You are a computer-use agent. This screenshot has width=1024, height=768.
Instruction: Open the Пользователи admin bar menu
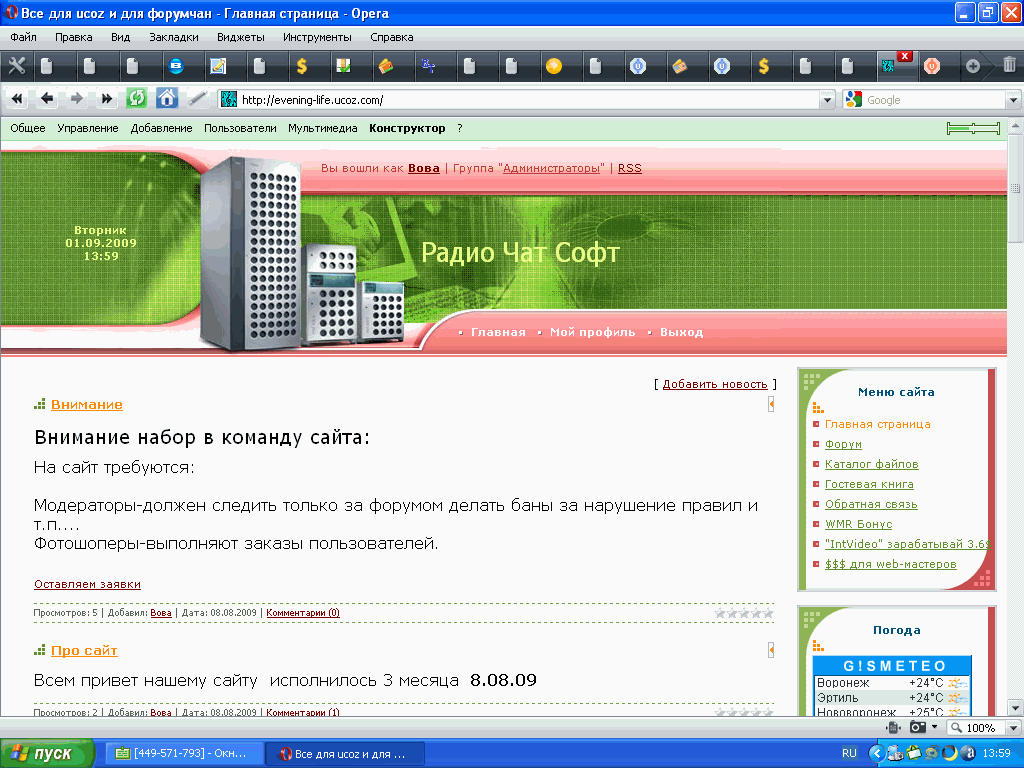coord(240,128)
